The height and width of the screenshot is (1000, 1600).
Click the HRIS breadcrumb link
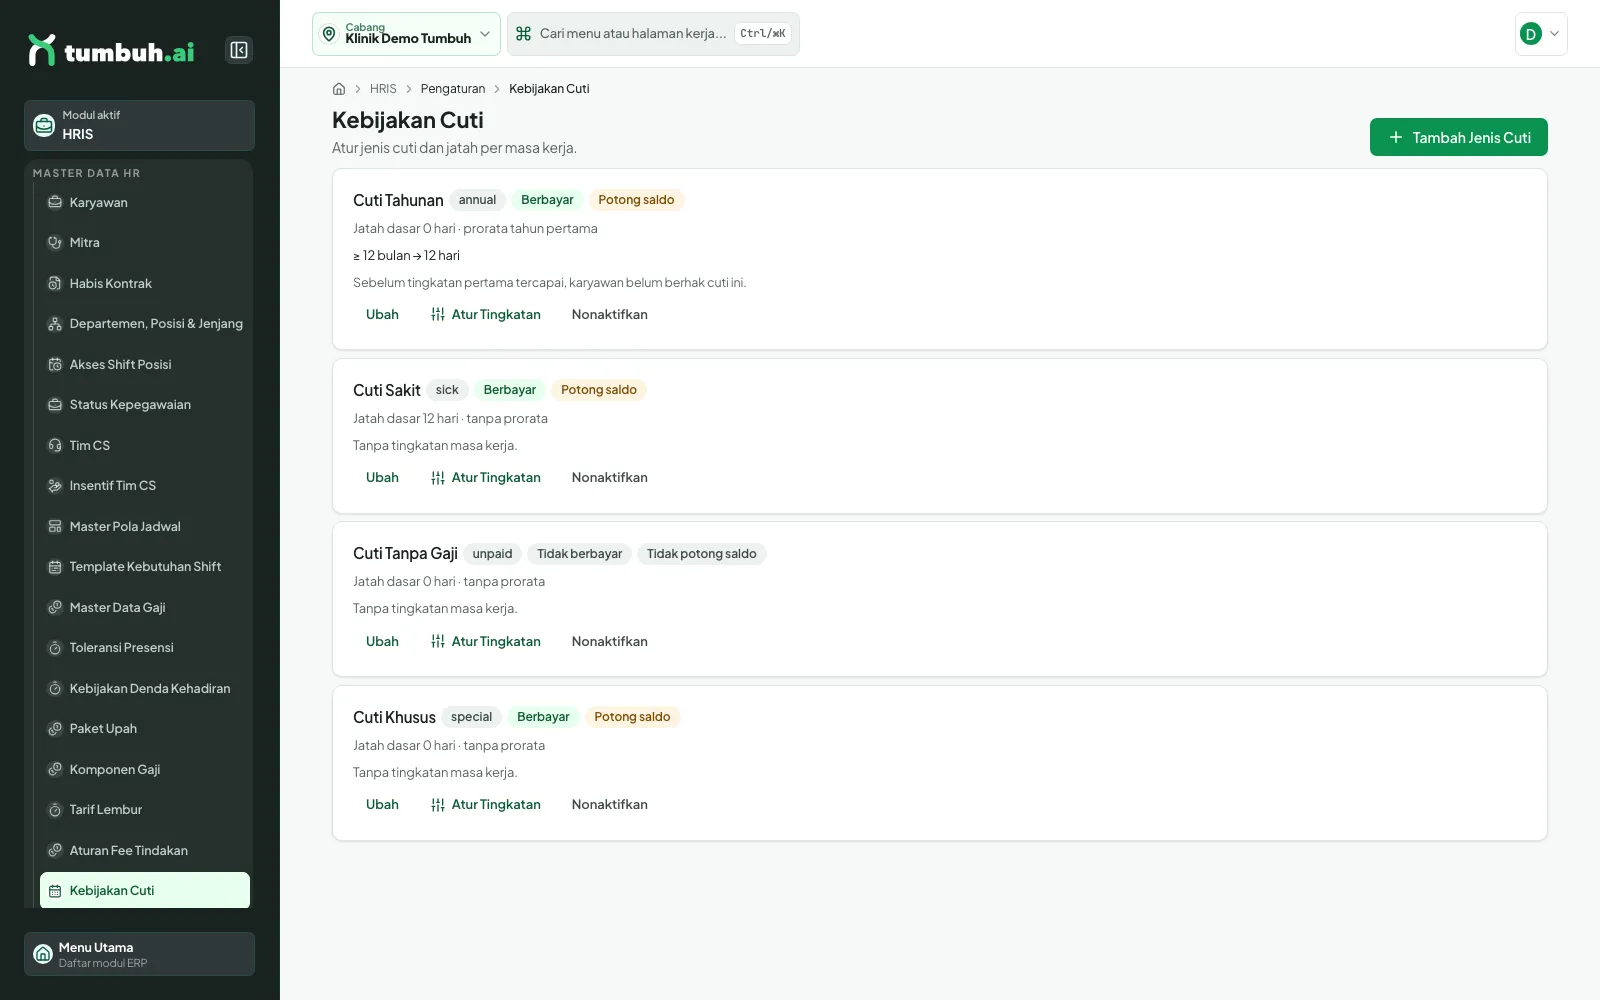pyautogui.click(x=383, y=89)
